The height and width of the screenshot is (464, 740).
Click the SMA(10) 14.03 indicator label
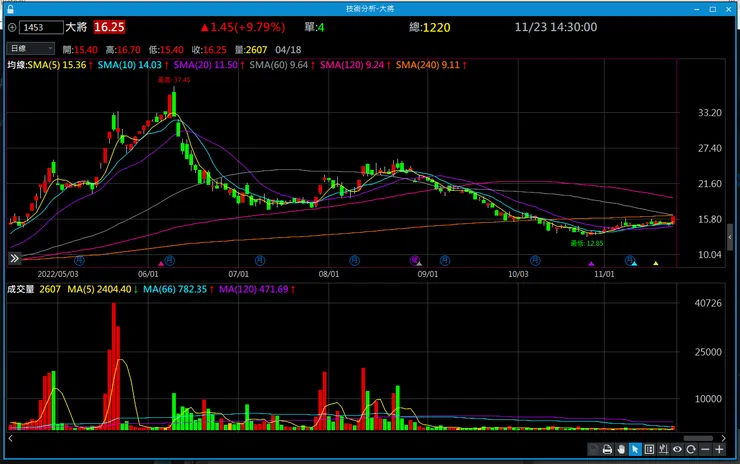(x=129, y=65)
